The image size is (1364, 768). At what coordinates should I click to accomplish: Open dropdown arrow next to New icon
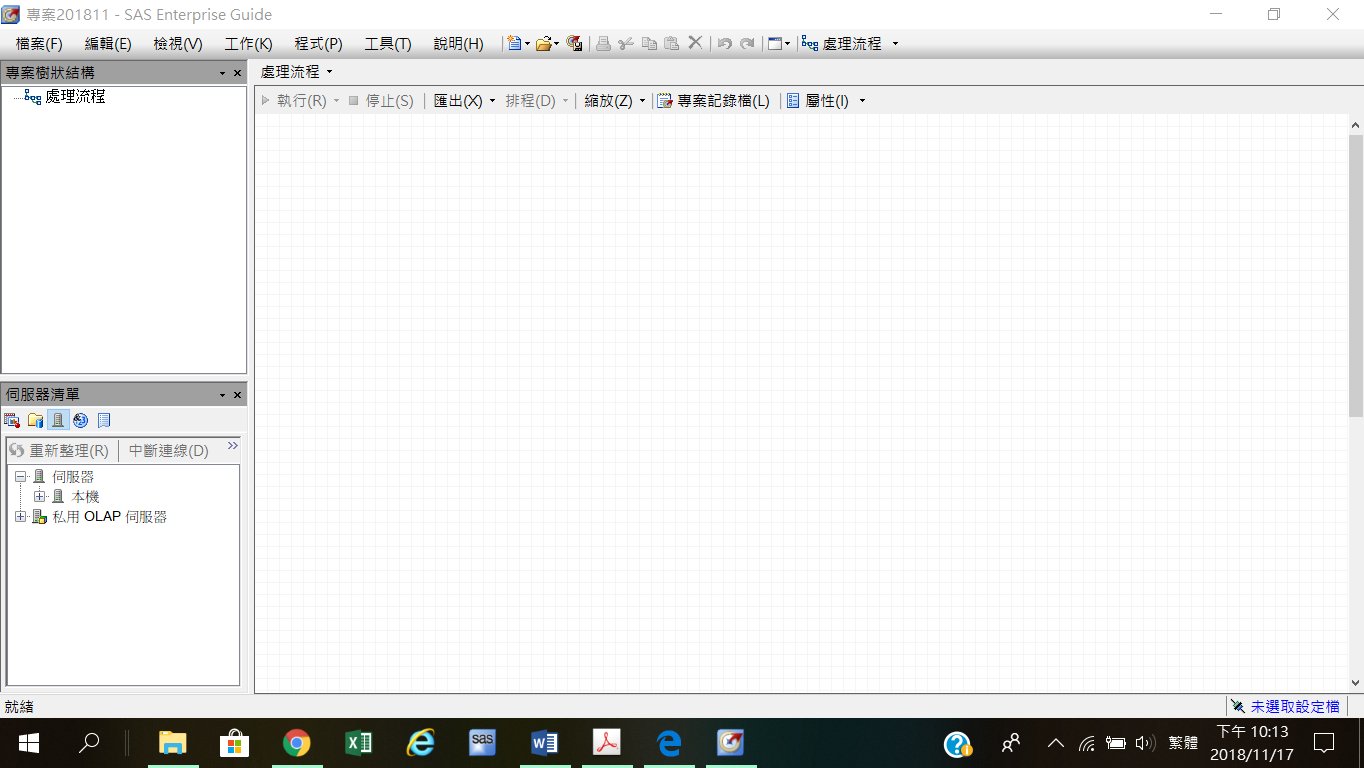527,44
